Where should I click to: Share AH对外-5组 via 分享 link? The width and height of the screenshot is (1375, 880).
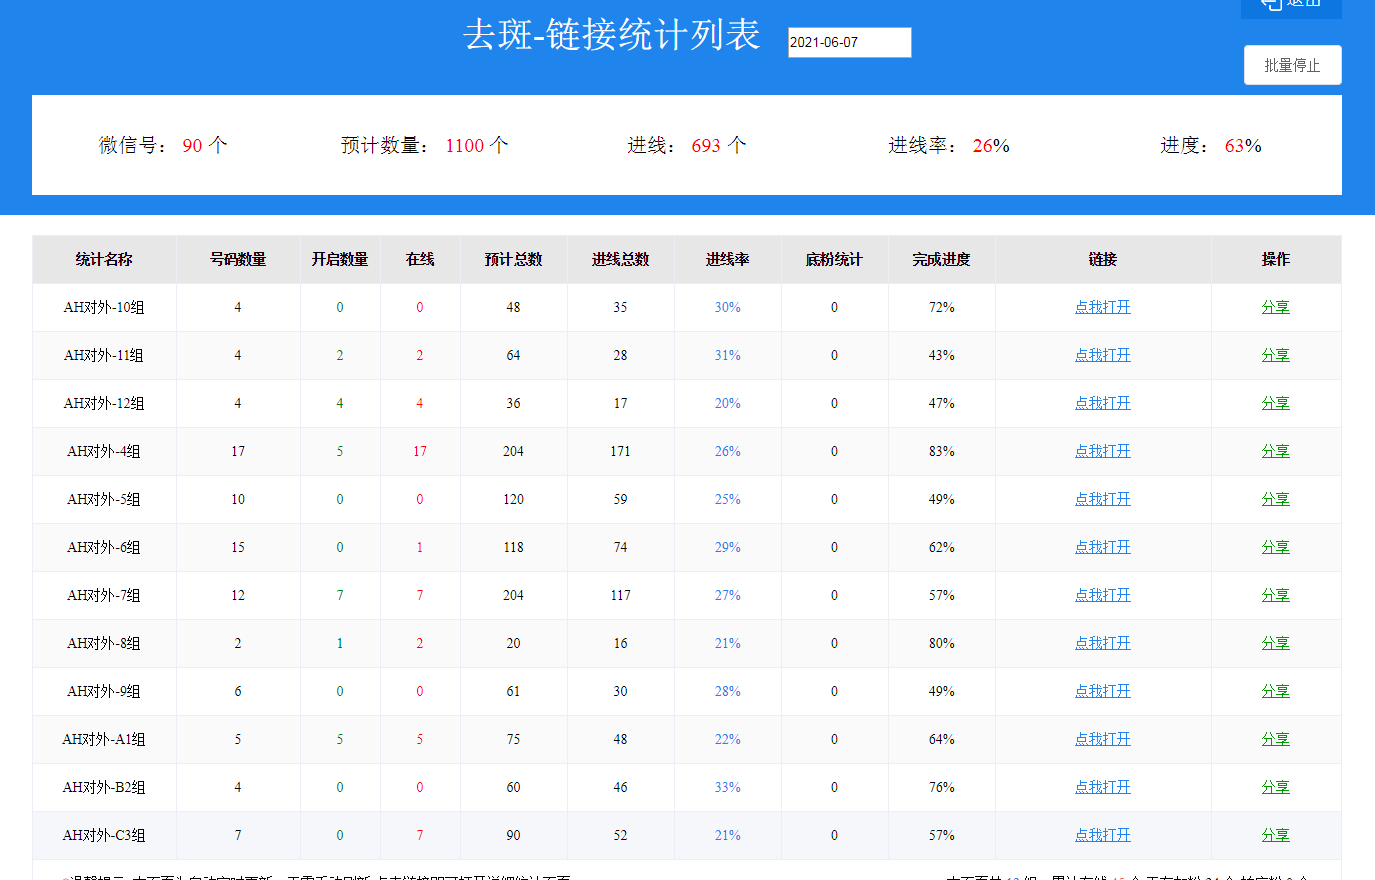pyautogui.click(x=1275, y=499)
